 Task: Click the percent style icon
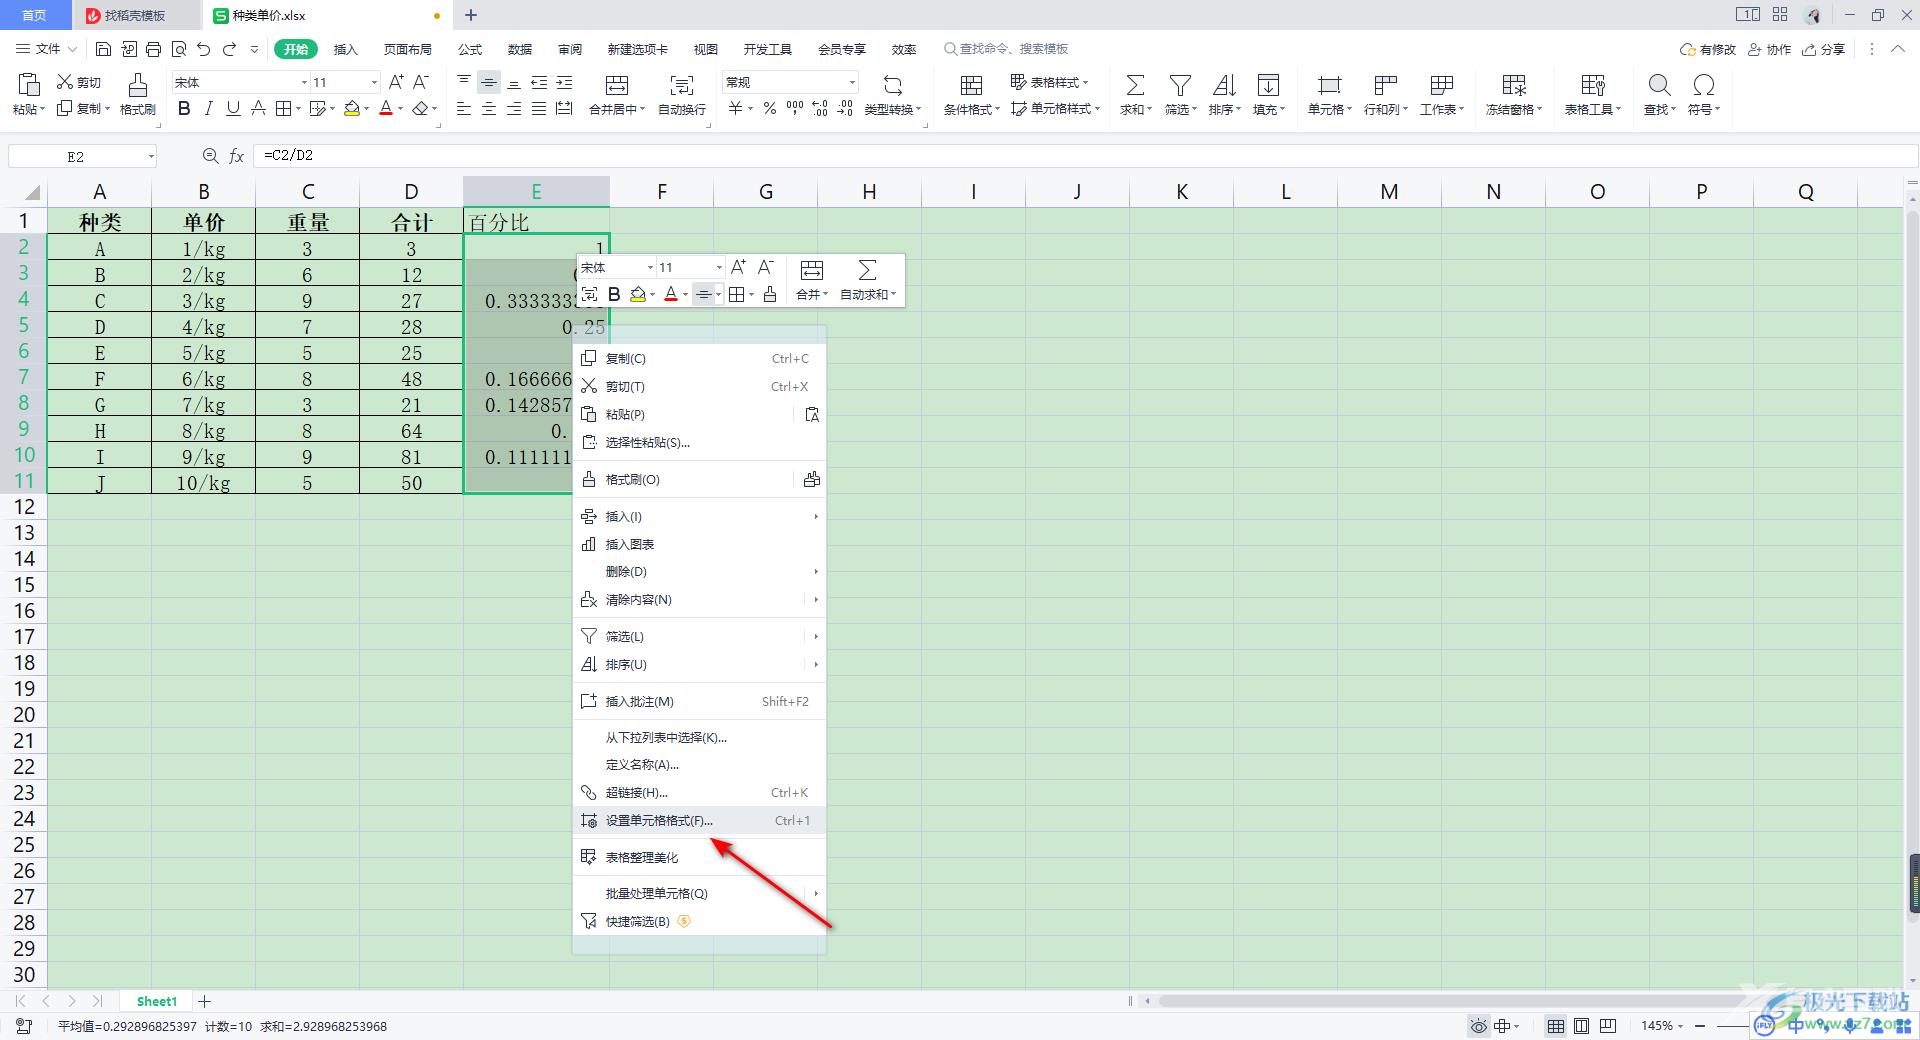(x=770, y=109)
